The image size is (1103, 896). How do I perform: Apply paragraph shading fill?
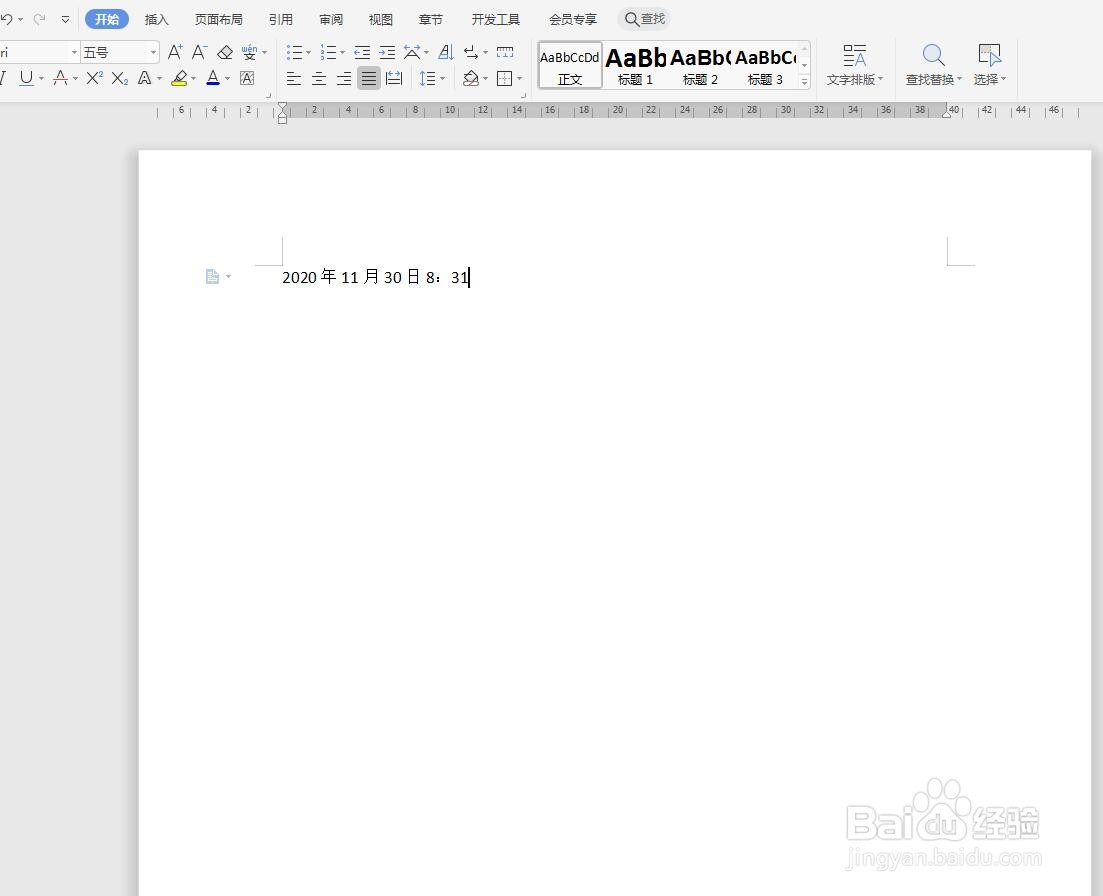click(471, 78)
